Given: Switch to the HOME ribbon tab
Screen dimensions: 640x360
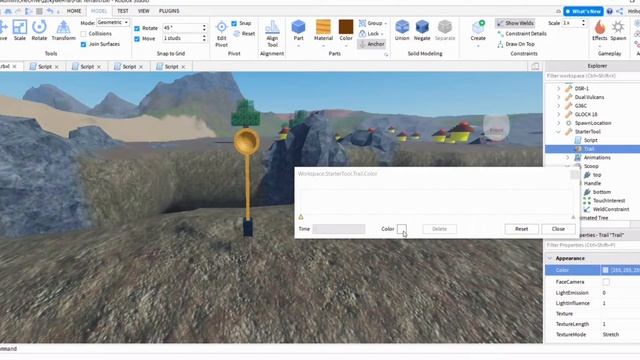Looking at the screenshot, I should (x=74, y=11).
